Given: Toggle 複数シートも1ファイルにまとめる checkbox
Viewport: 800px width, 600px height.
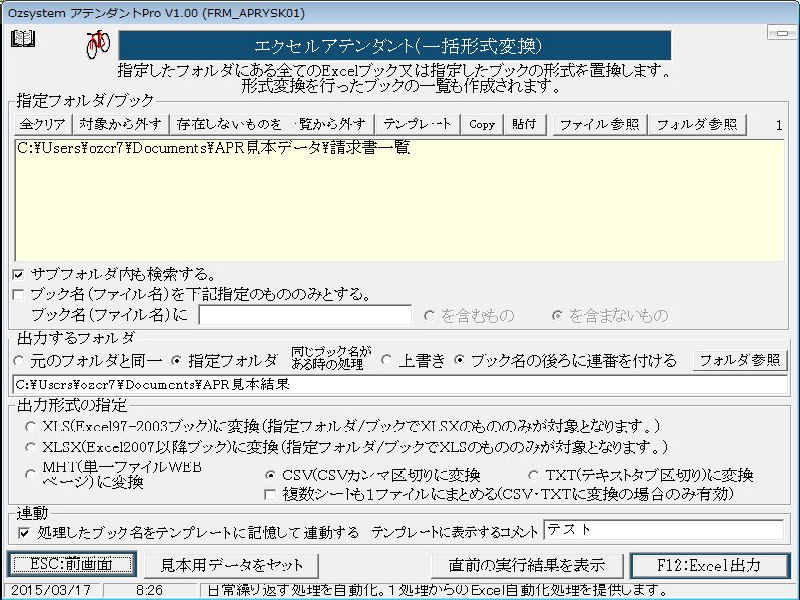Looking at the screenshot, I should click(x=269, y=493).
